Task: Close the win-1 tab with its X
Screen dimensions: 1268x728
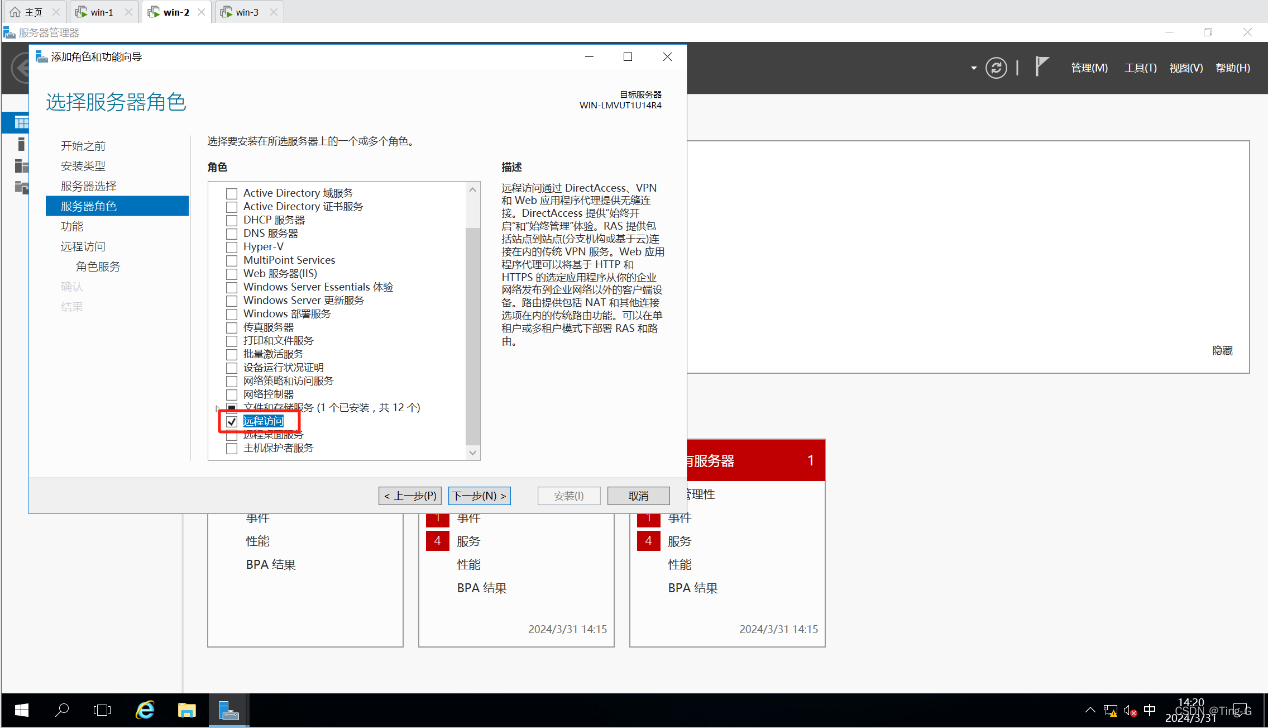Action: point(128,12)
